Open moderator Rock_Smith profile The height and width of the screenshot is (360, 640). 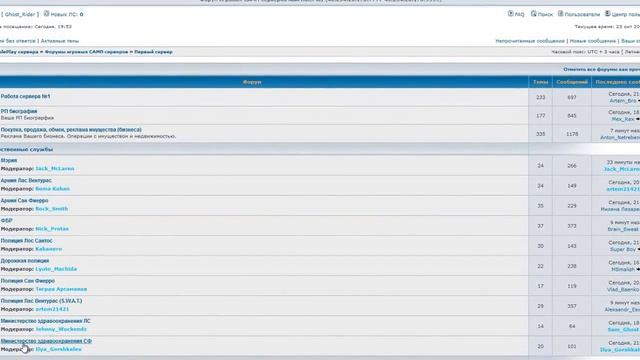click(52, 209)
